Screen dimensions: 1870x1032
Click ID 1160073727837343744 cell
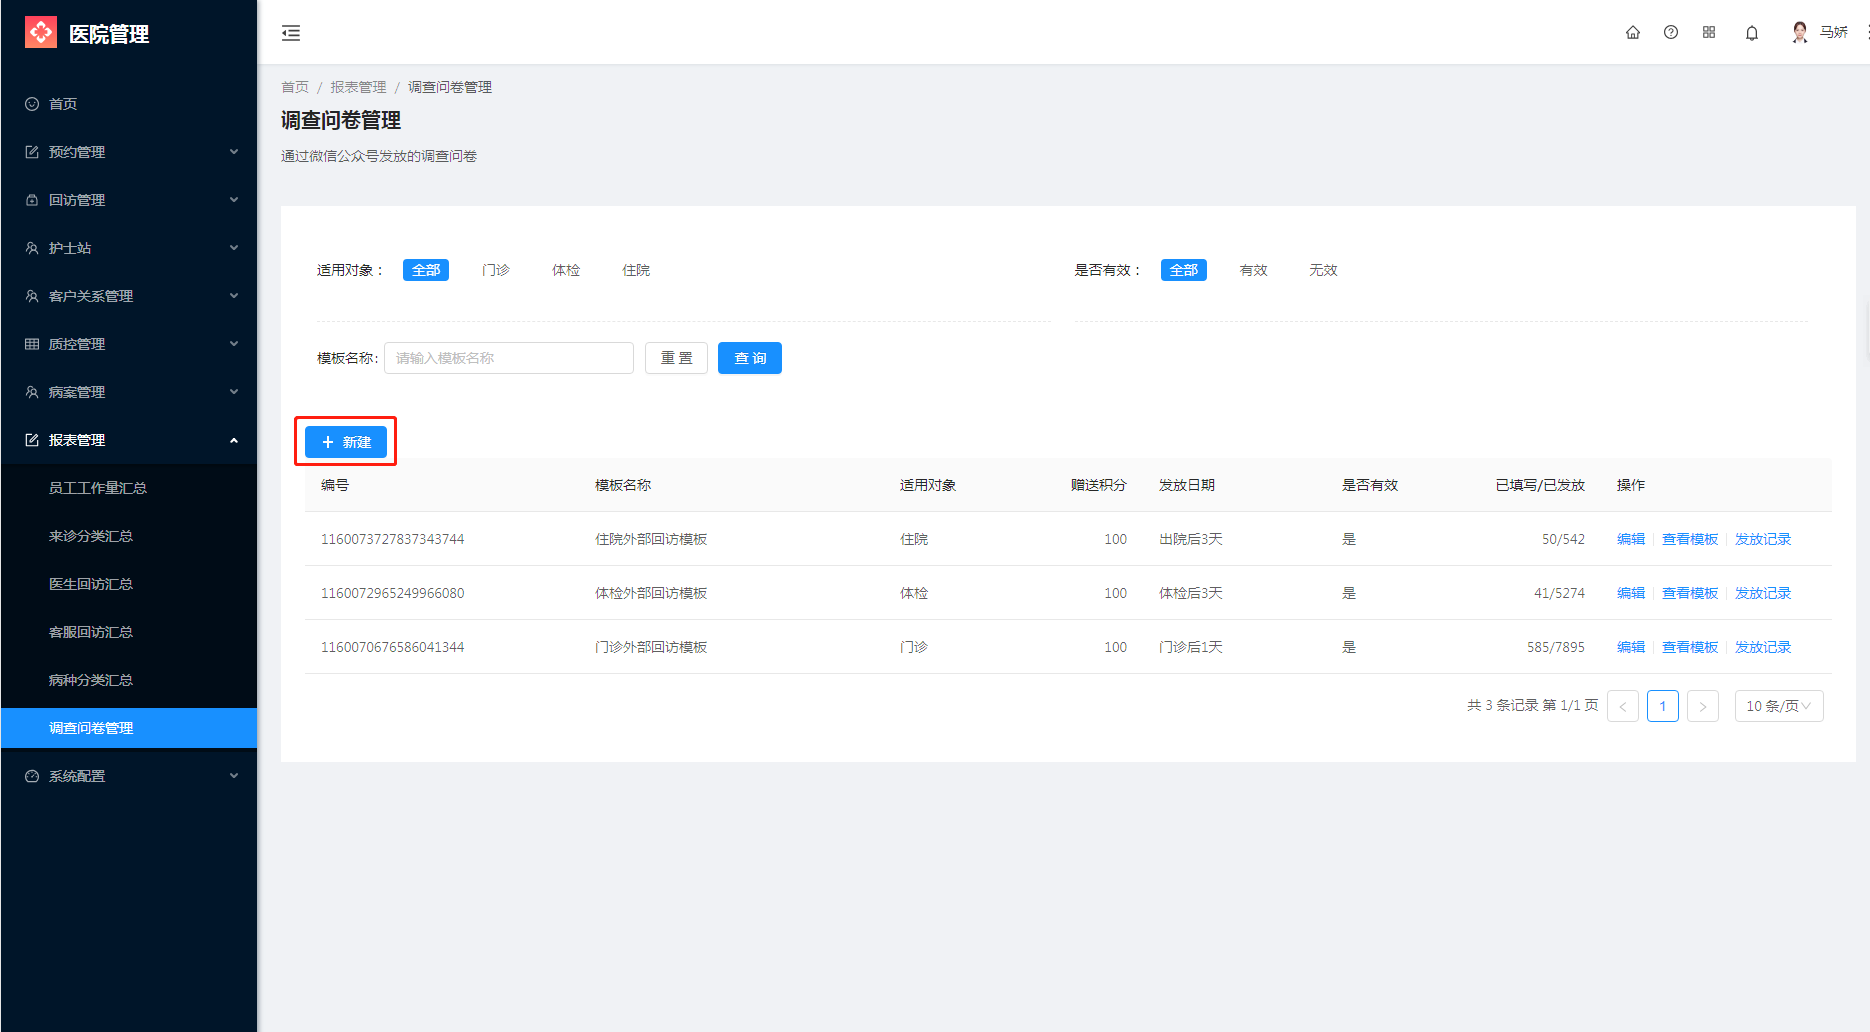[392, 539]
